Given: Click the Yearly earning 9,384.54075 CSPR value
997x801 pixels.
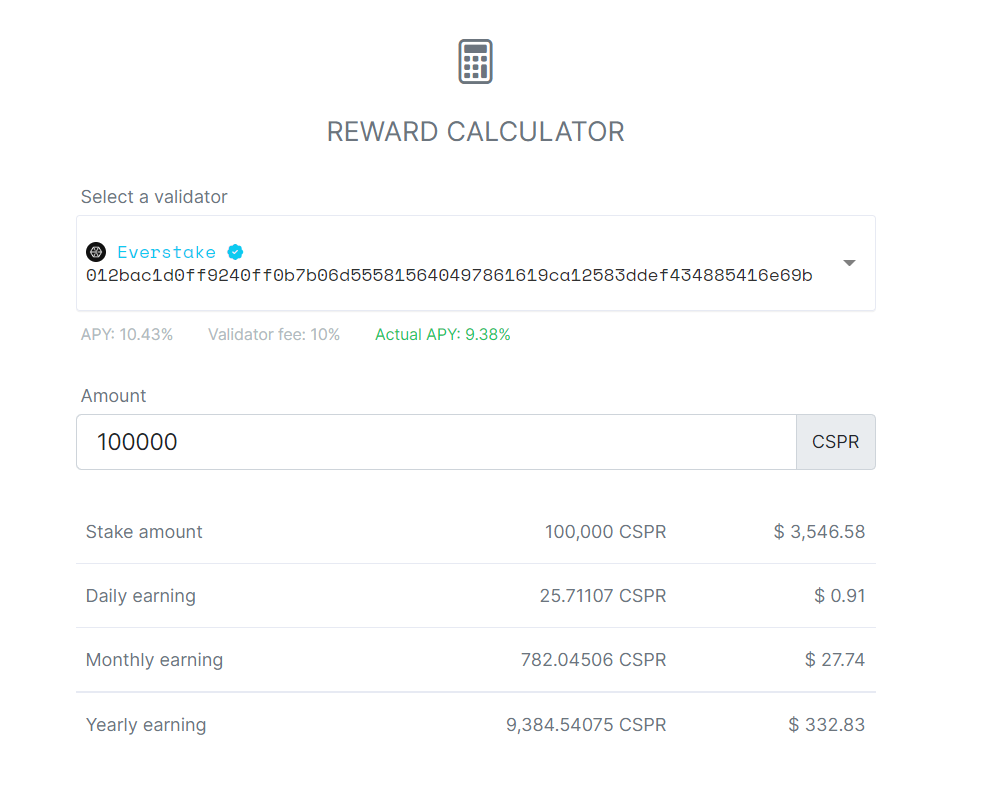Looking at the screenshot, I should click(586, 725).
